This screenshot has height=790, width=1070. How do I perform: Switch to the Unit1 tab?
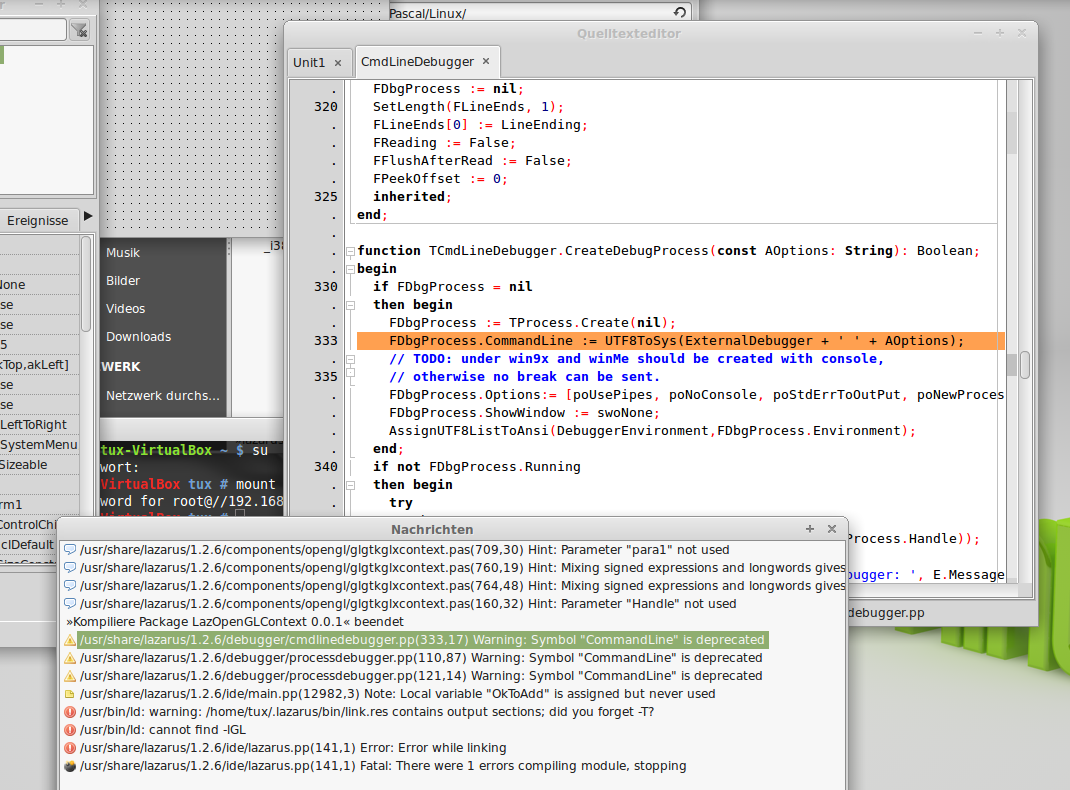(x=309, y=62)
